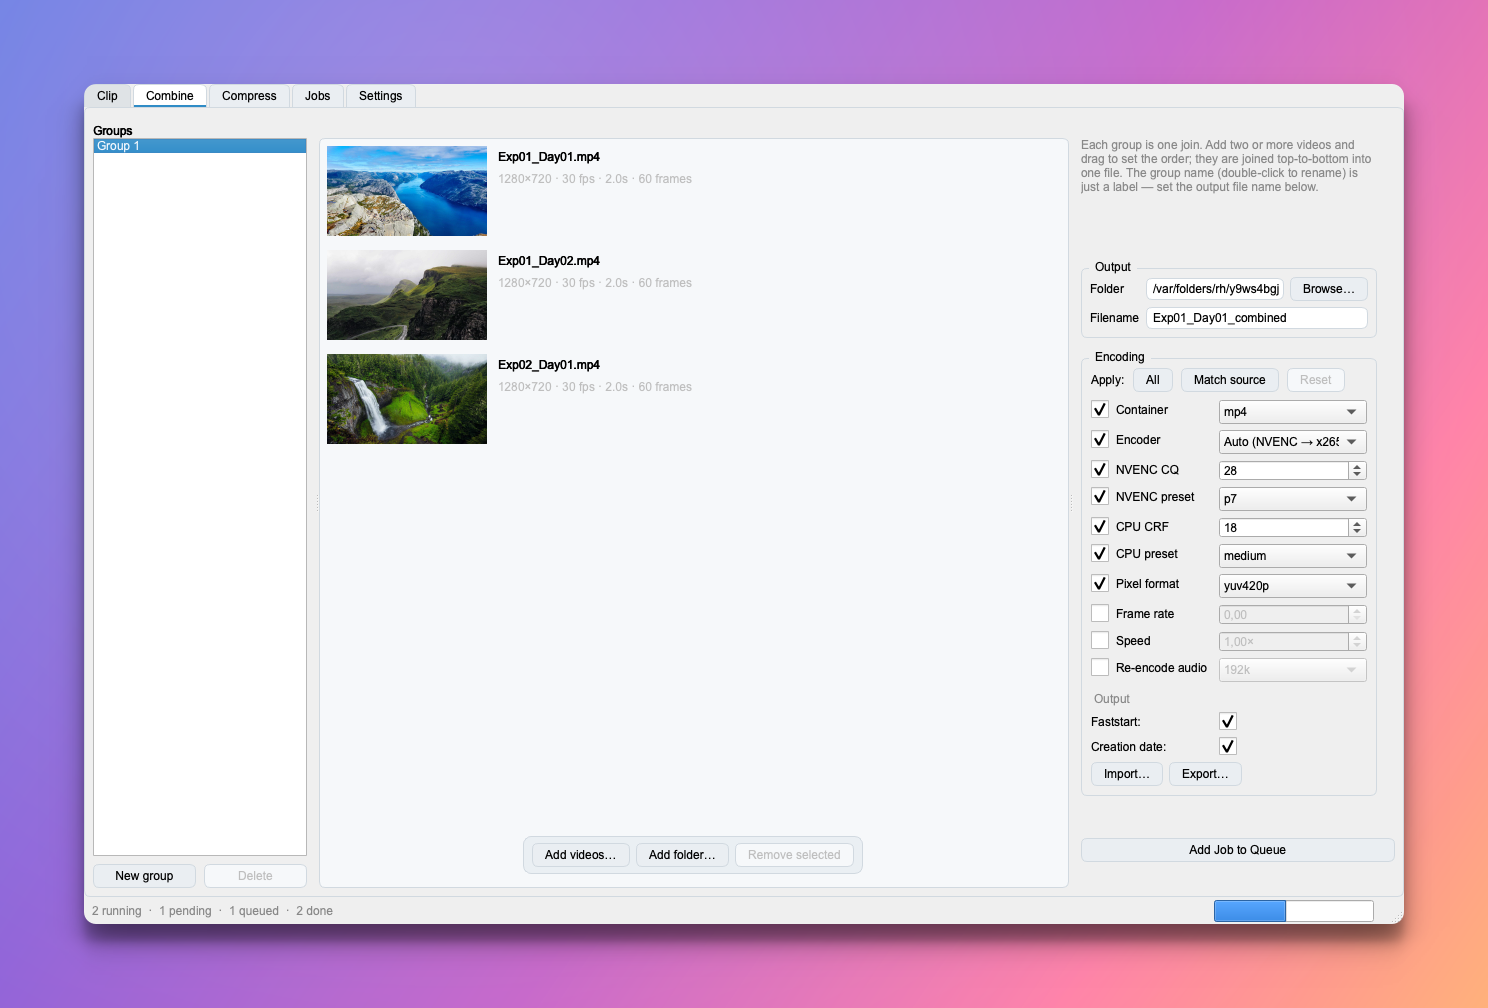
Task: Select the Exp01_Day02.mp4 green cliffs thumbnail
Action: [x=407, y=295]
